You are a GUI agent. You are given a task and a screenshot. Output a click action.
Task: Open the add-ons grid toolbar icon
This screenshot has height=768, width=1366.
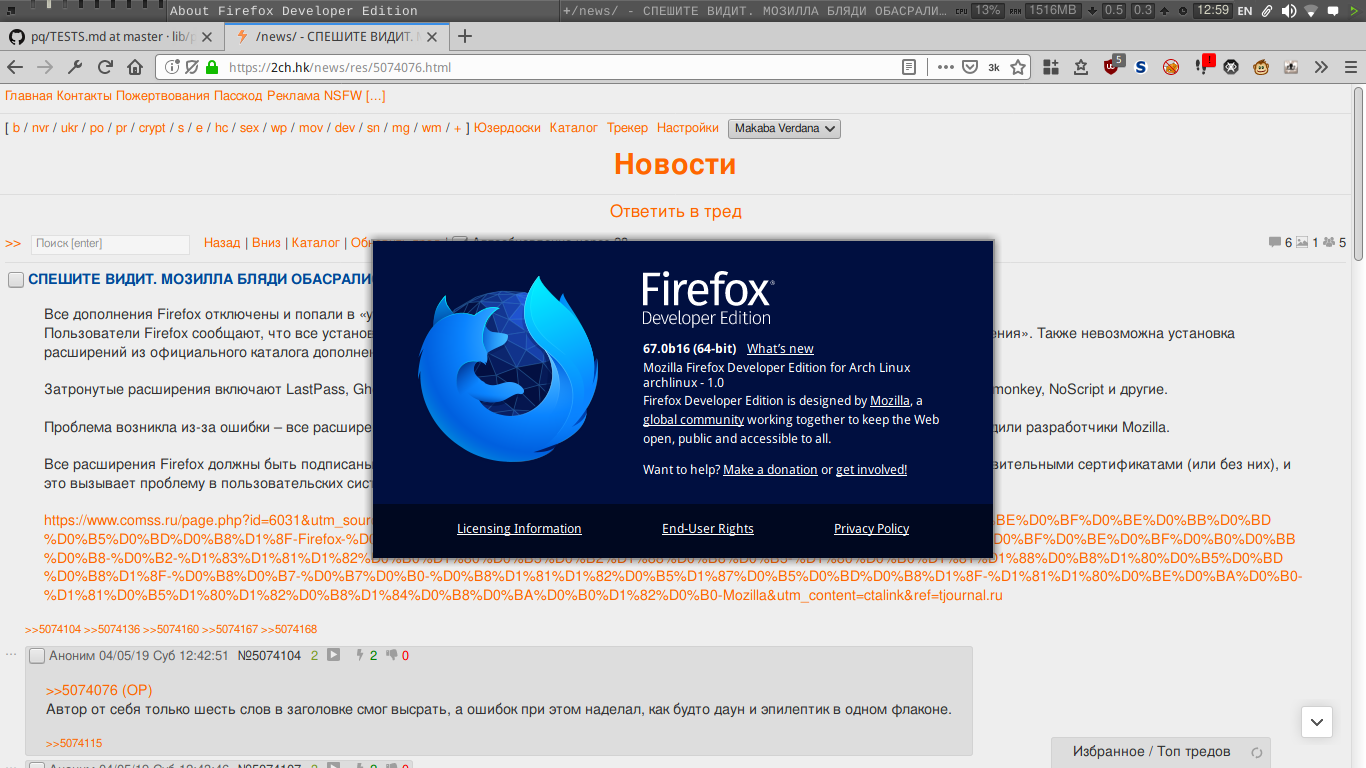tap(1051, 67)
